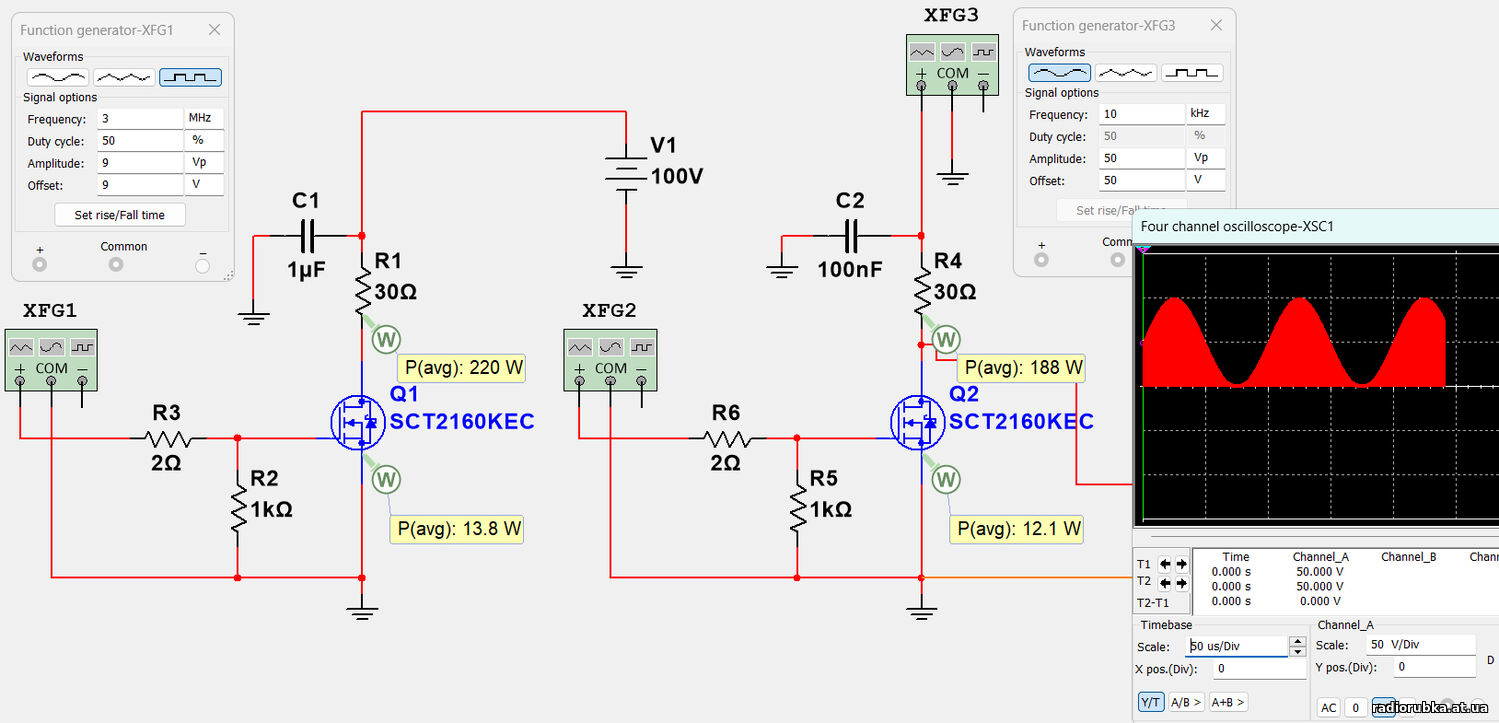This screenshot has height=723, width=1499.
Task: Close the Function generator-XFG1 panel
Action: (214, 30)
